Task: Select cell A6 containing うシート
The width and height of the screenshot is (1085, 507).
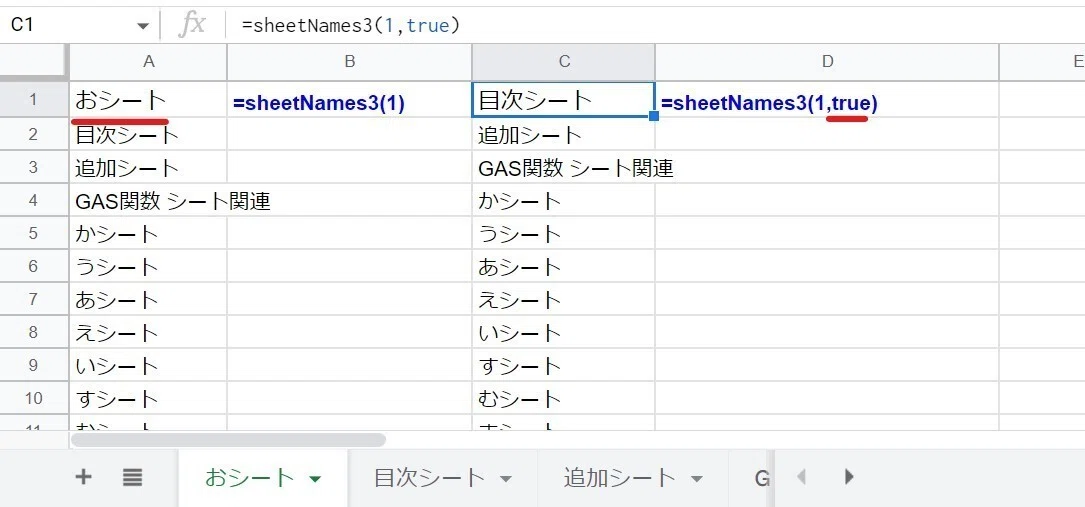Action: tap(148, 266)
